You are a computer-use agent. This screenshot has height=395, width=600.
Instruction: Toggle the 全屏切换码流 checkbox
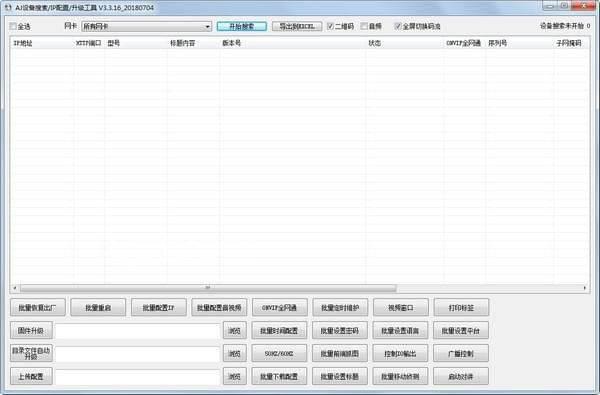[398, 26]
